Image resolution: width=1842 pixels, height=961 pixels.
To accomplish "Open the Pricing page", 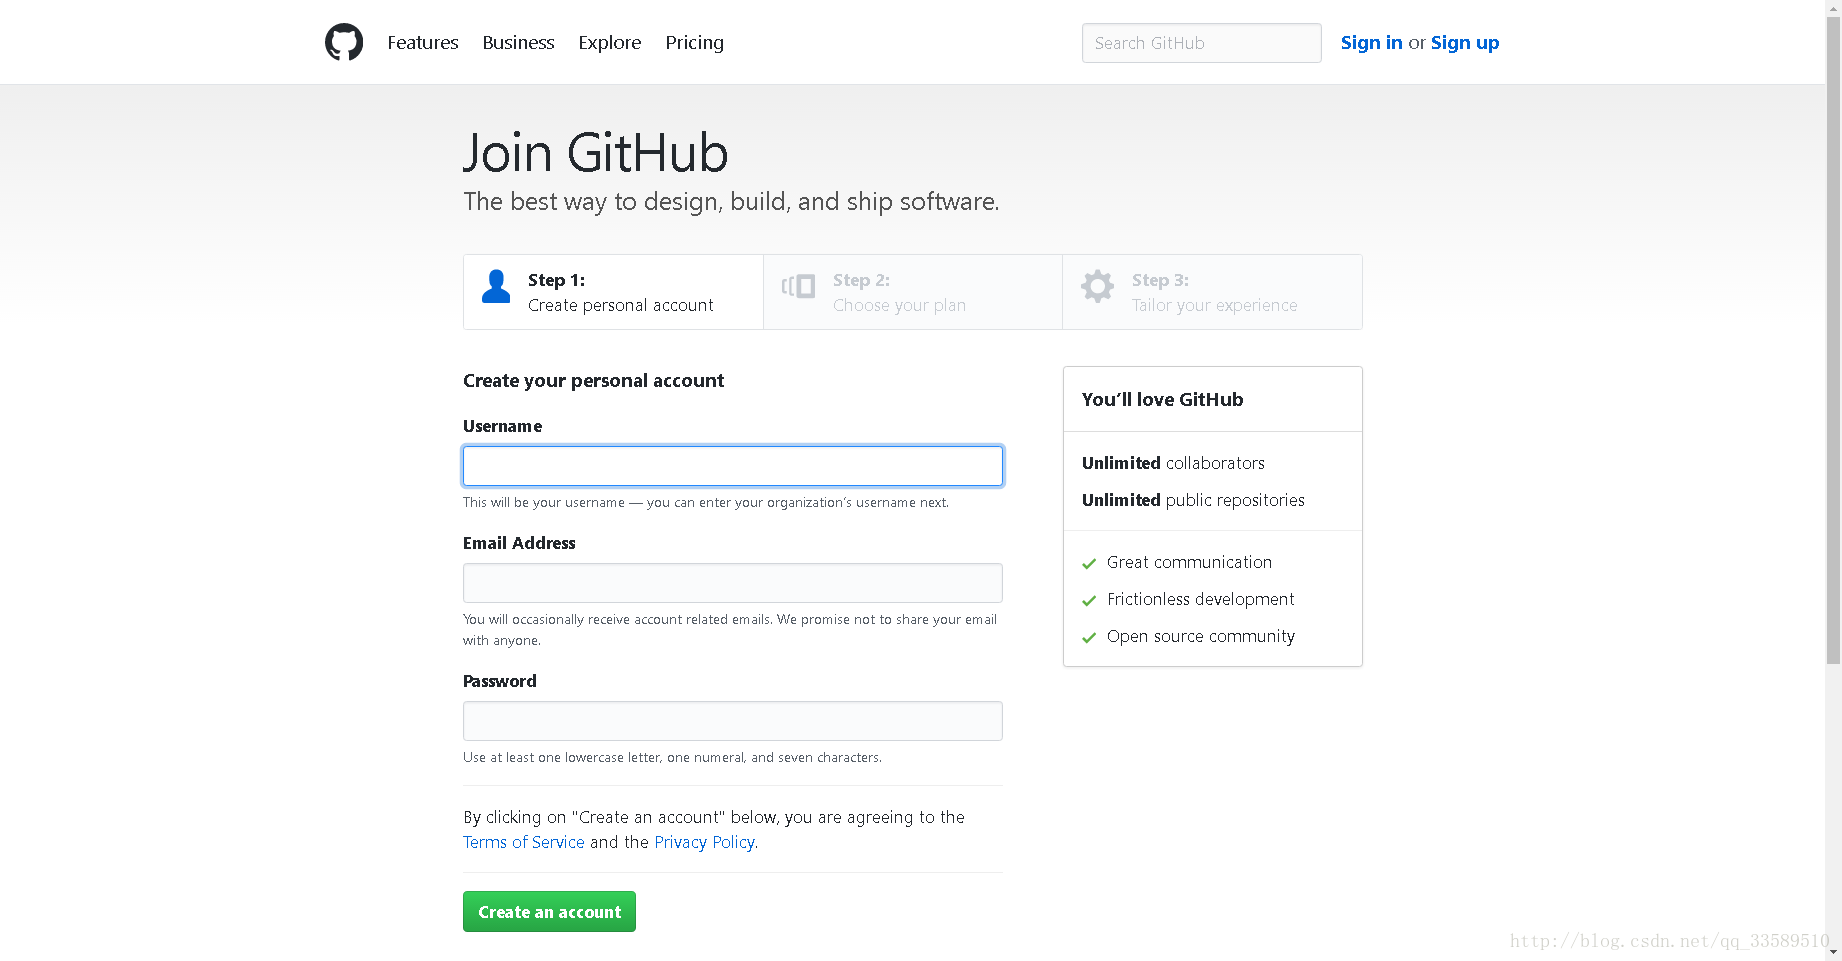I will point(695,42).
